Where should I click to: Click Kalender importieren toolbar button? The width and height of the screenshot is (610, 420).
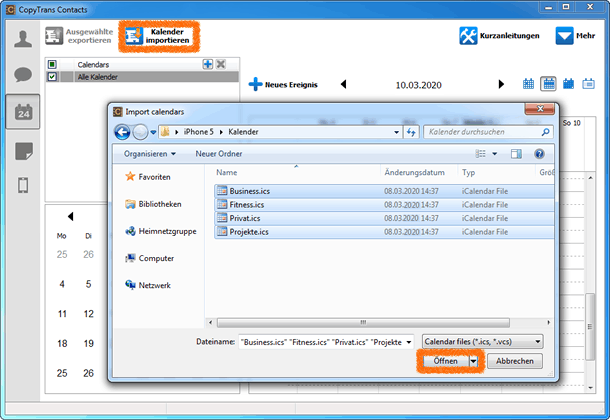tap(159, 36)
